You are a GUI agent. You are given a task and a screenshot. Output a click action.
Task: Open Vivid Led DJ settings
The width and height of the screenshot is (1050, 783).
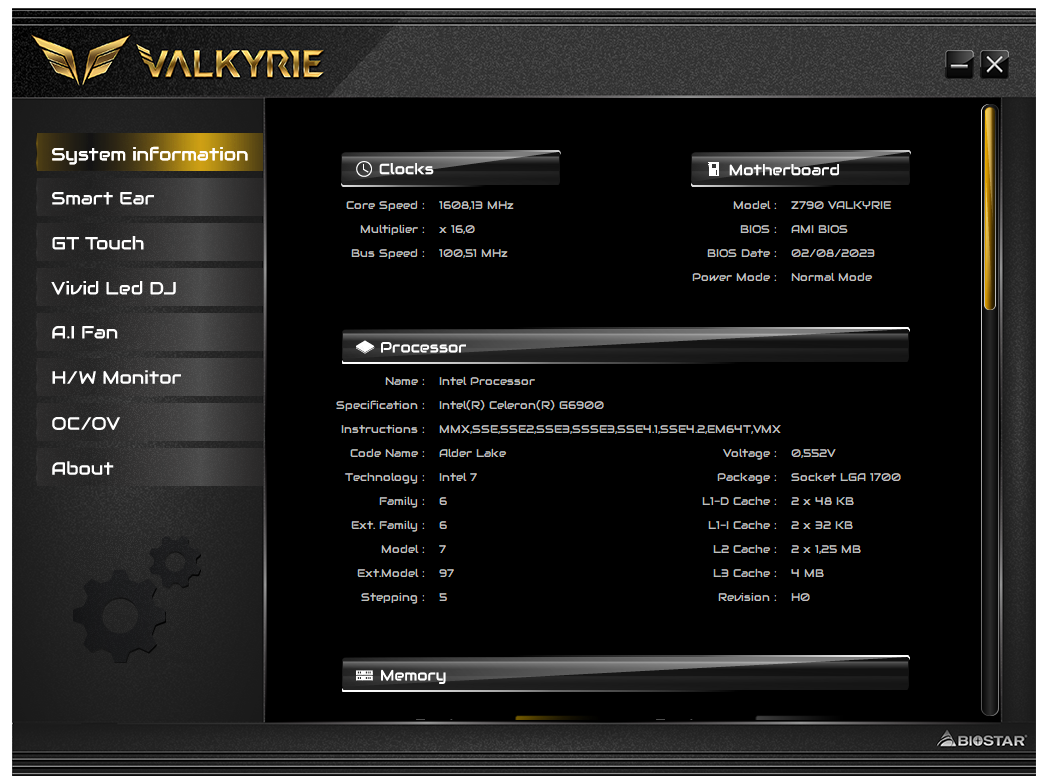pyautogui.click(x=150, y=288)
